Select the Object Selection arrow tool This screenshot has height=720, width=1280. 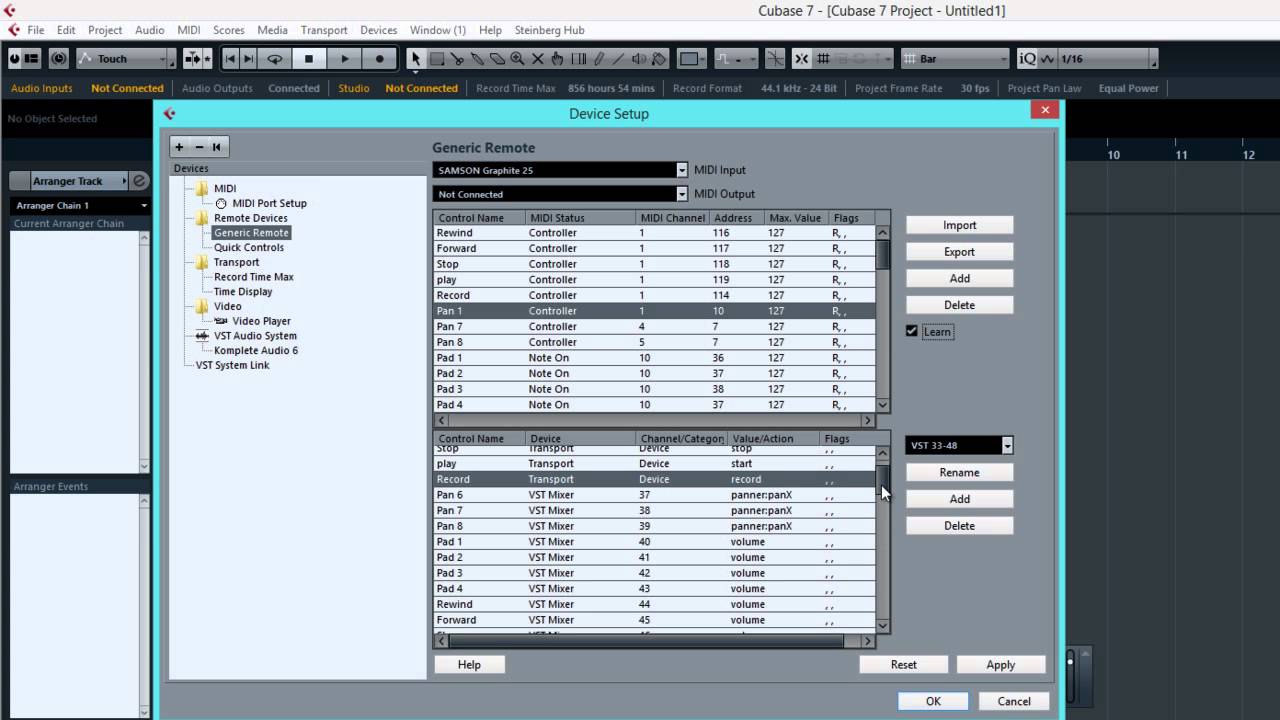pyautogui.click(x=417, y=59)
